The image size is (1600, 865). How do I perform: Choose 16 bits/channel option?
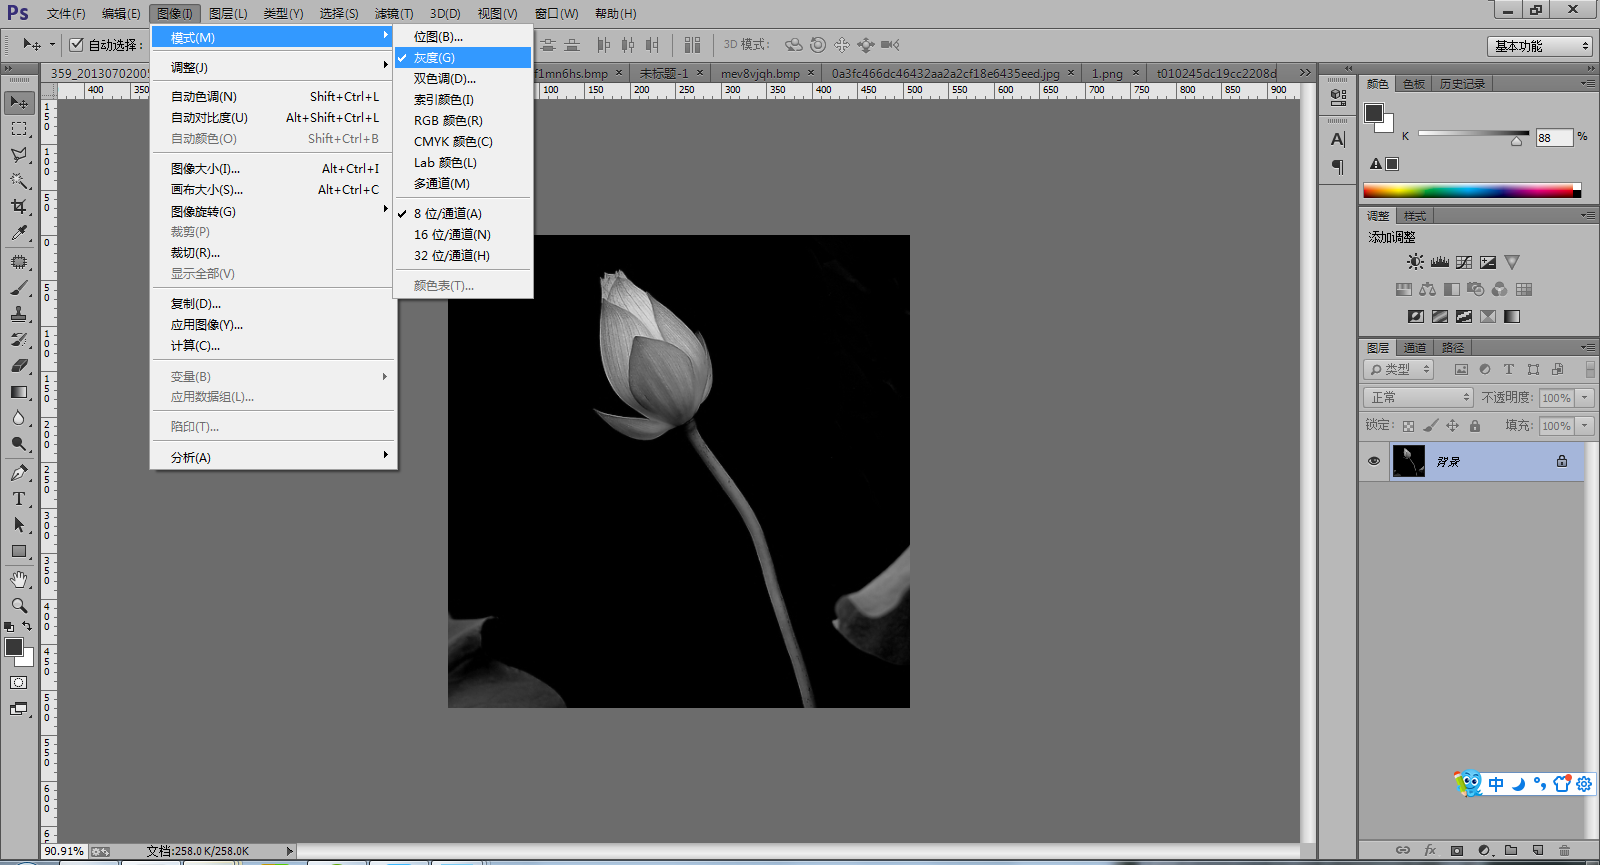[452, 235]
